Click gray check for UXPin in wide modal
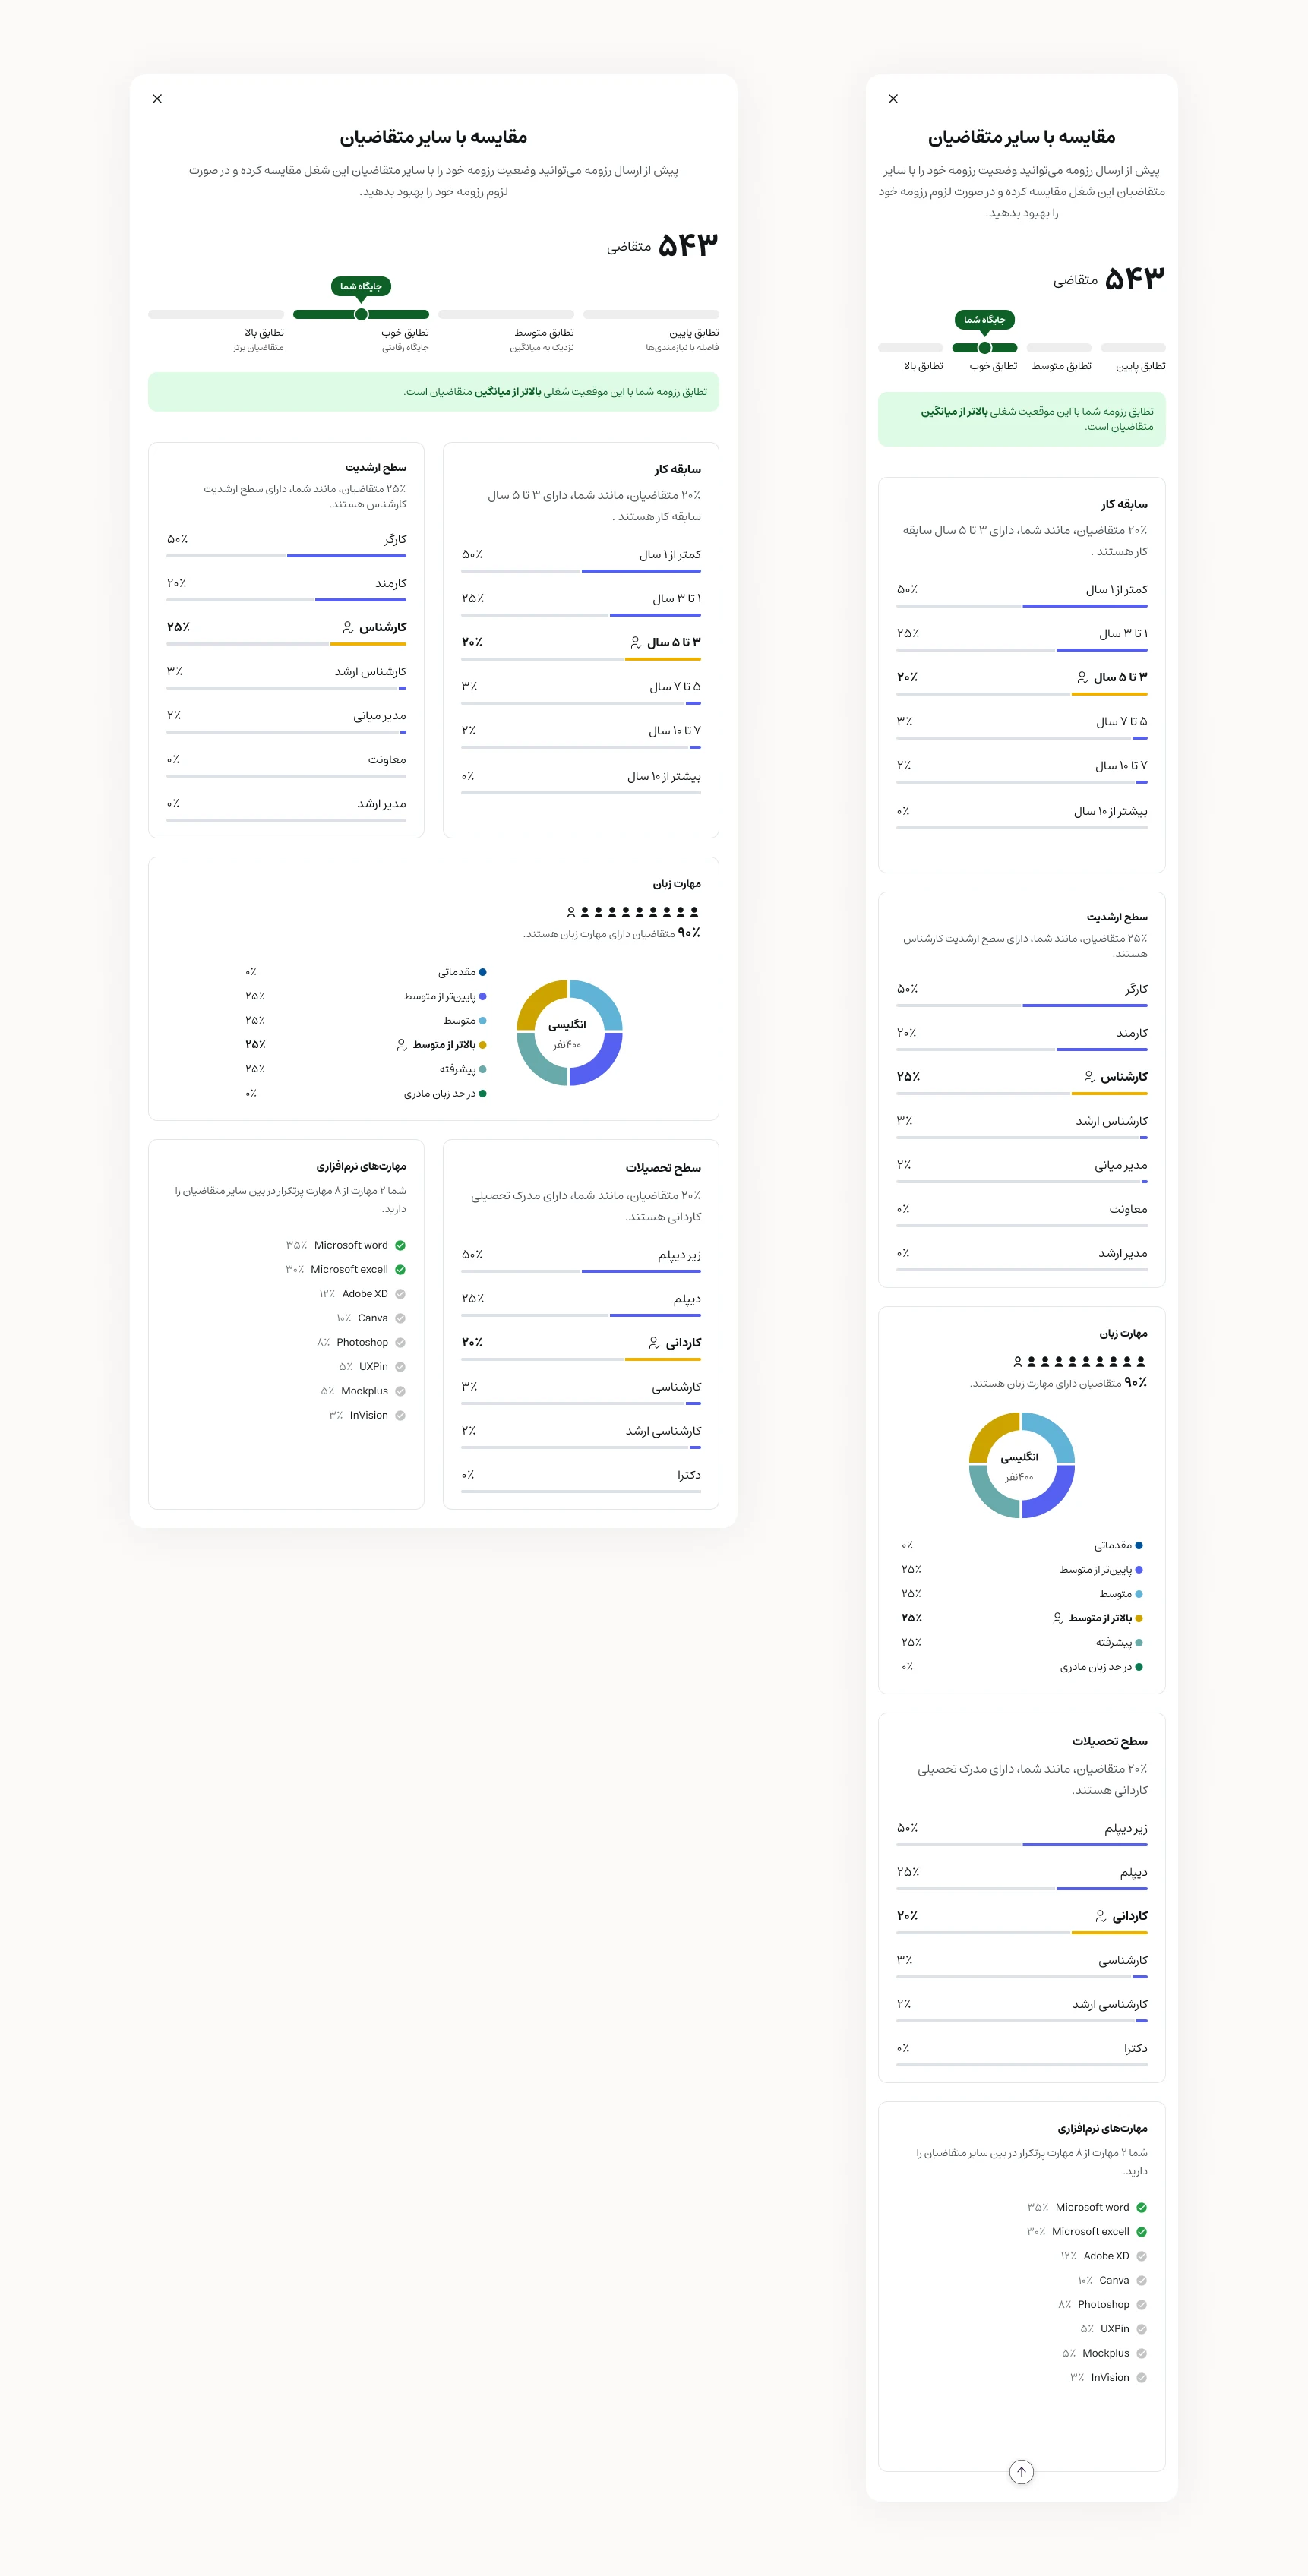 pos(400,1366)
